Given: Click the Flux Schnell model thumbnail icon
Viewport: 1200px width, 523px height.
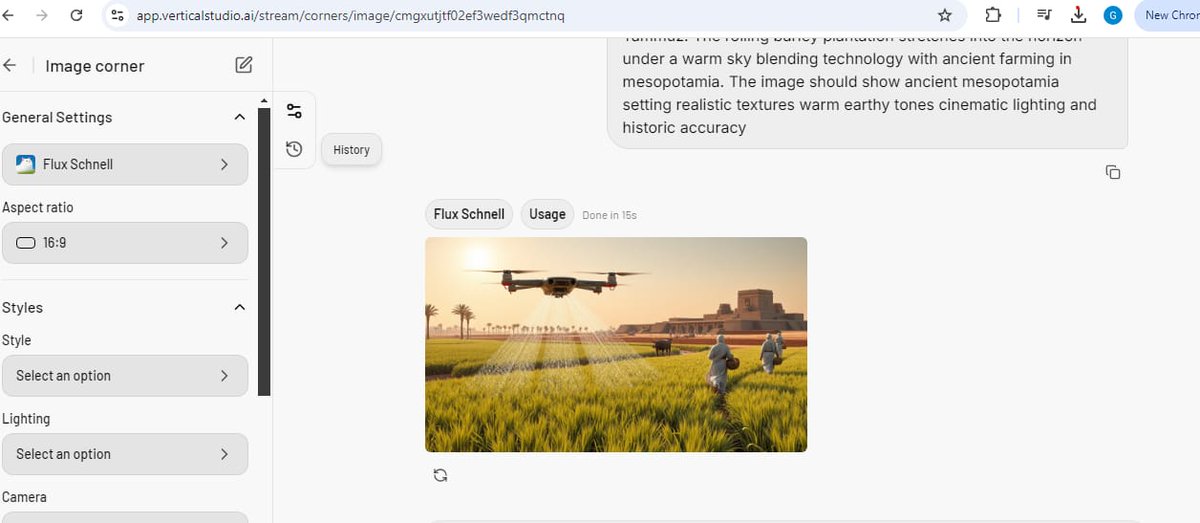Looking at the screenshot, I should pyautogui.click(x=26, y=164).
